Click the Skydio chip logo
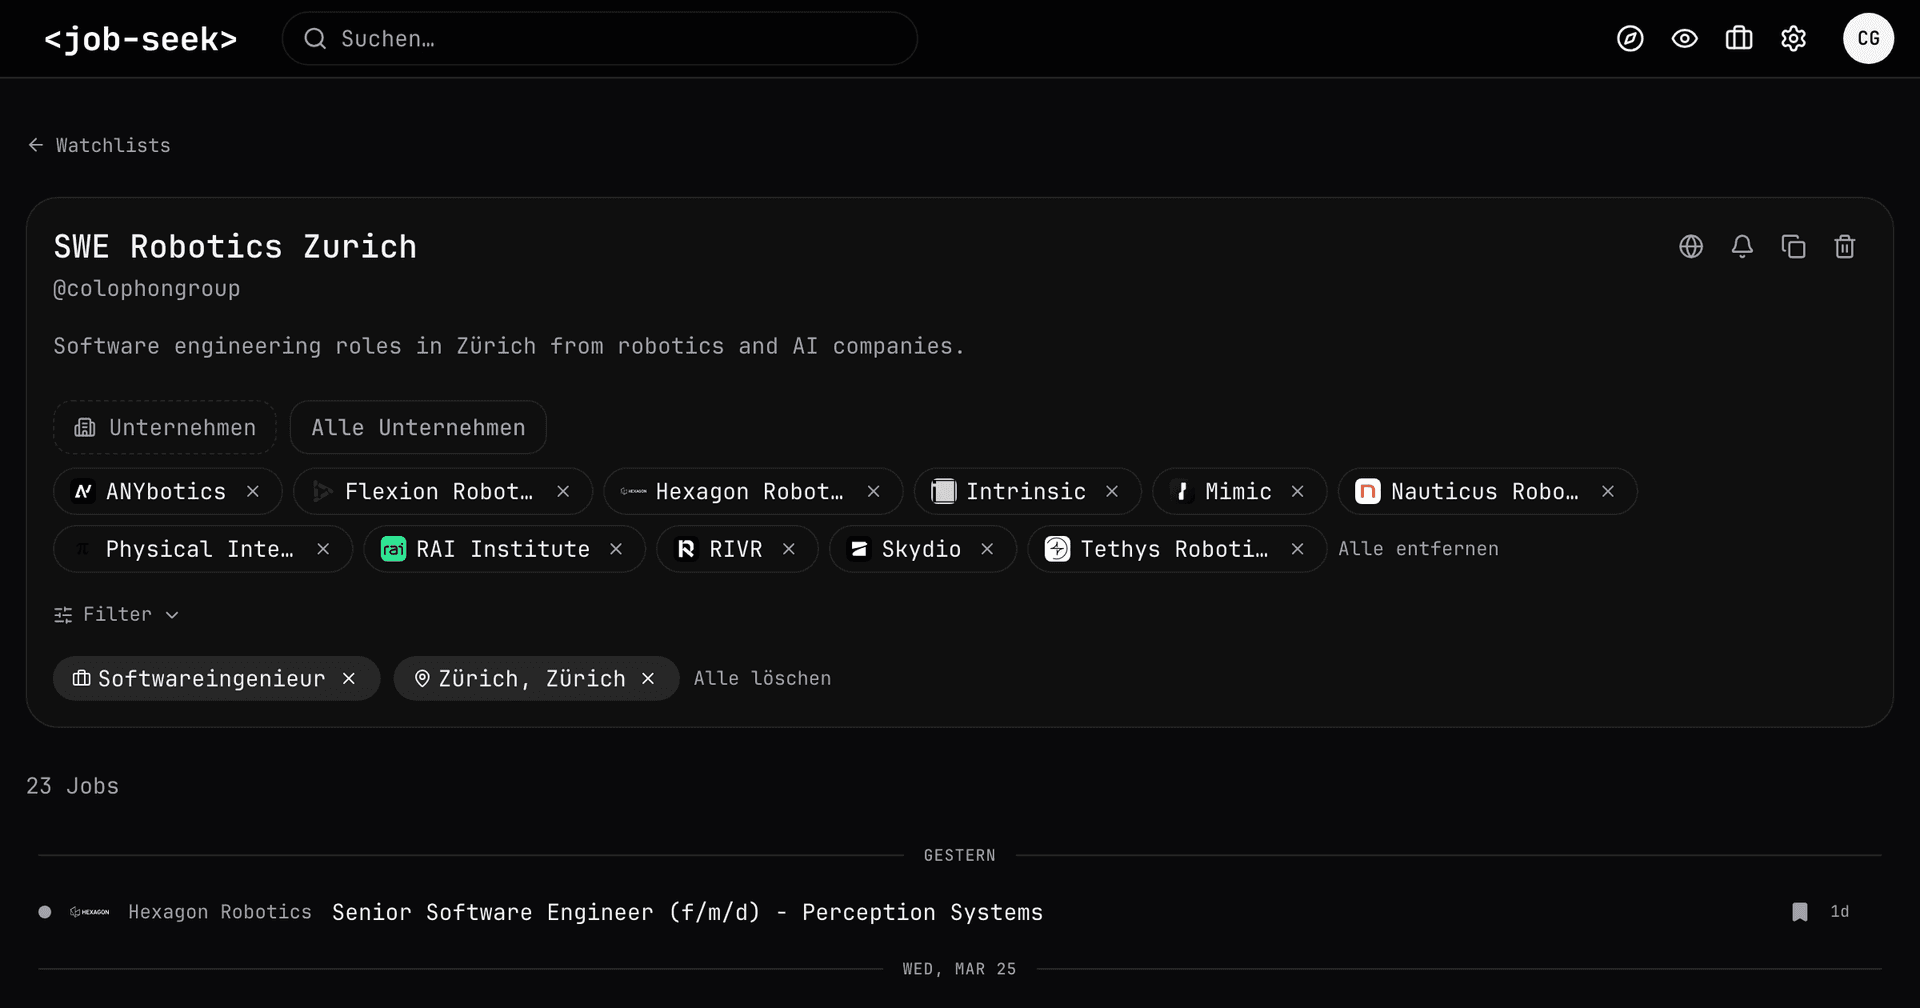Viewport: 1920px width, 1008px height. coord(859,549)
